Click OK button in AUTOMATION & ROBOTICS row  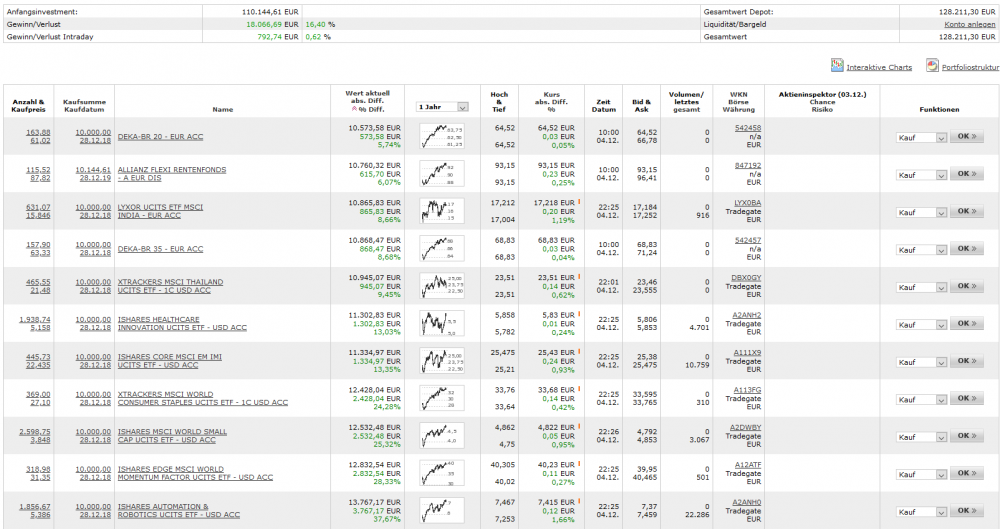[x=967, y=510]
